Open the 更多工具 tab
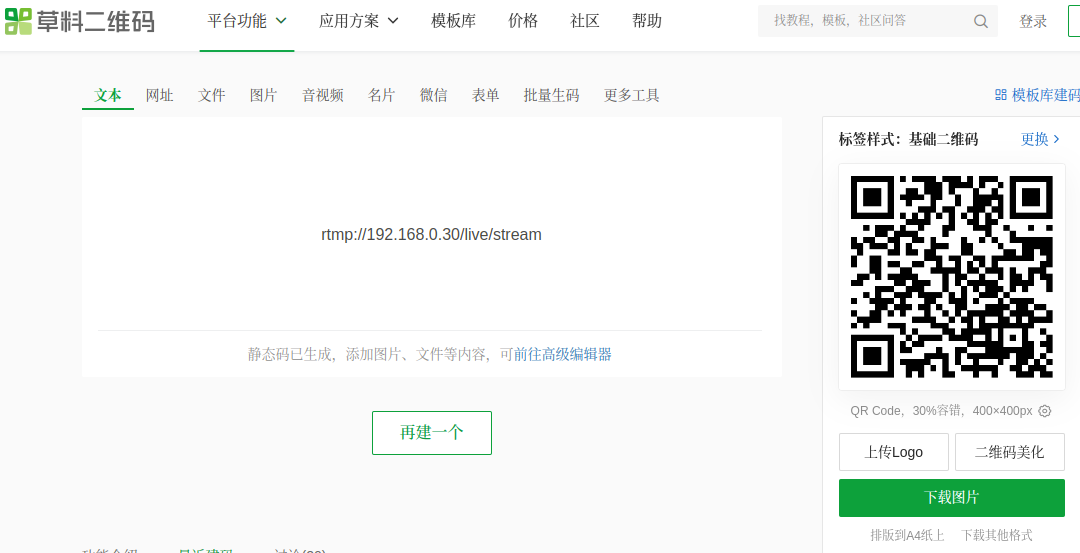The width and height of the screenshot is (1080, 553). point(631,95)
